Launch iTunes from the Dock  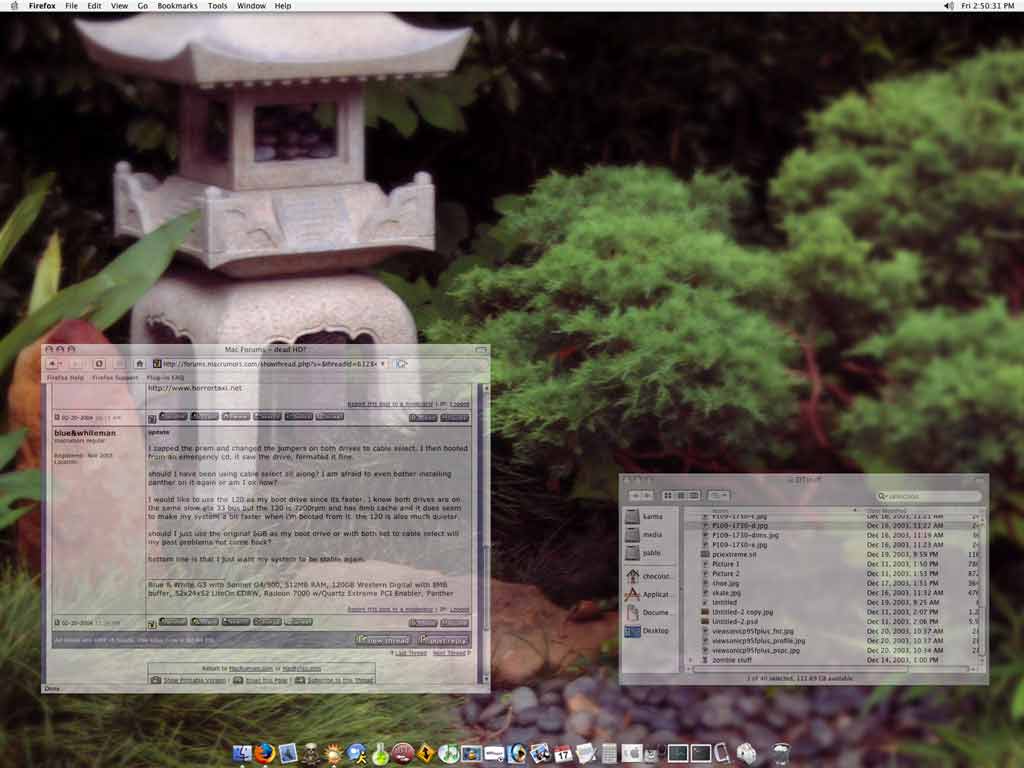pos(449,754)
